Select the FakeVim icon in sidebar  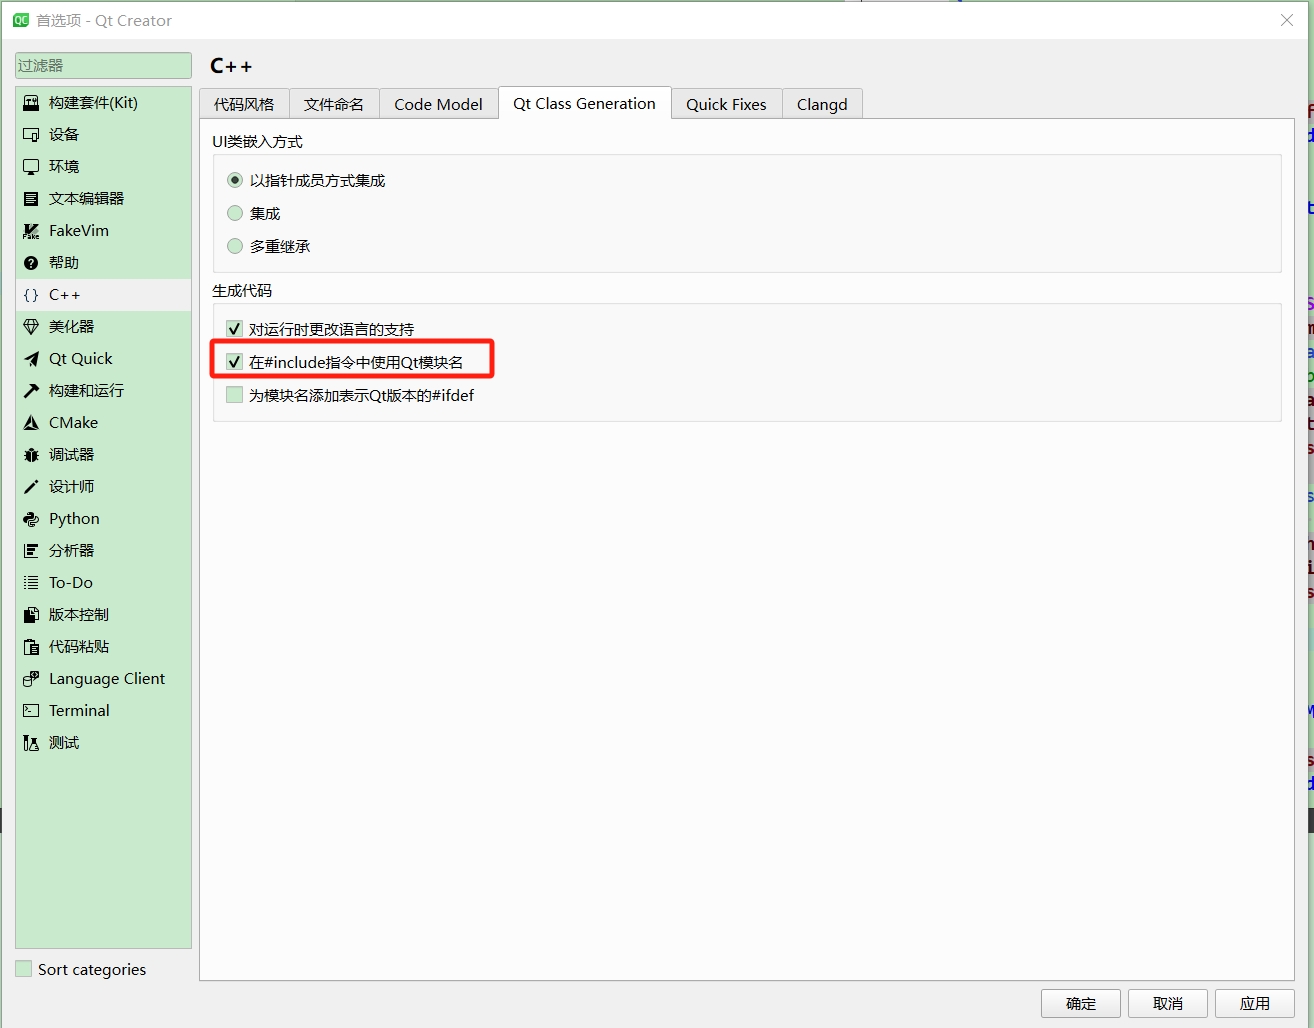coord(31,231)
